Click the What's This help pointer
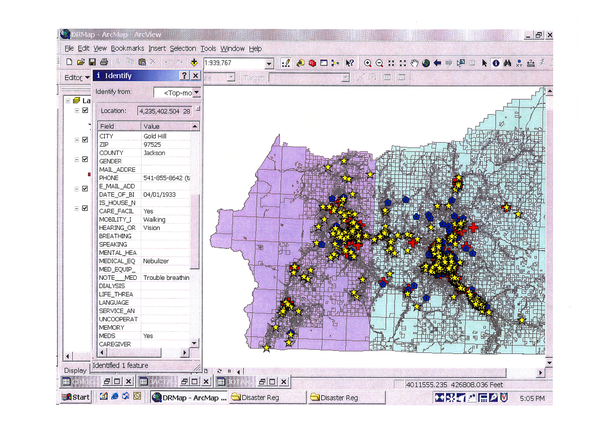The height and width of the screenshot is (424, 615). (x=349, y=63)
